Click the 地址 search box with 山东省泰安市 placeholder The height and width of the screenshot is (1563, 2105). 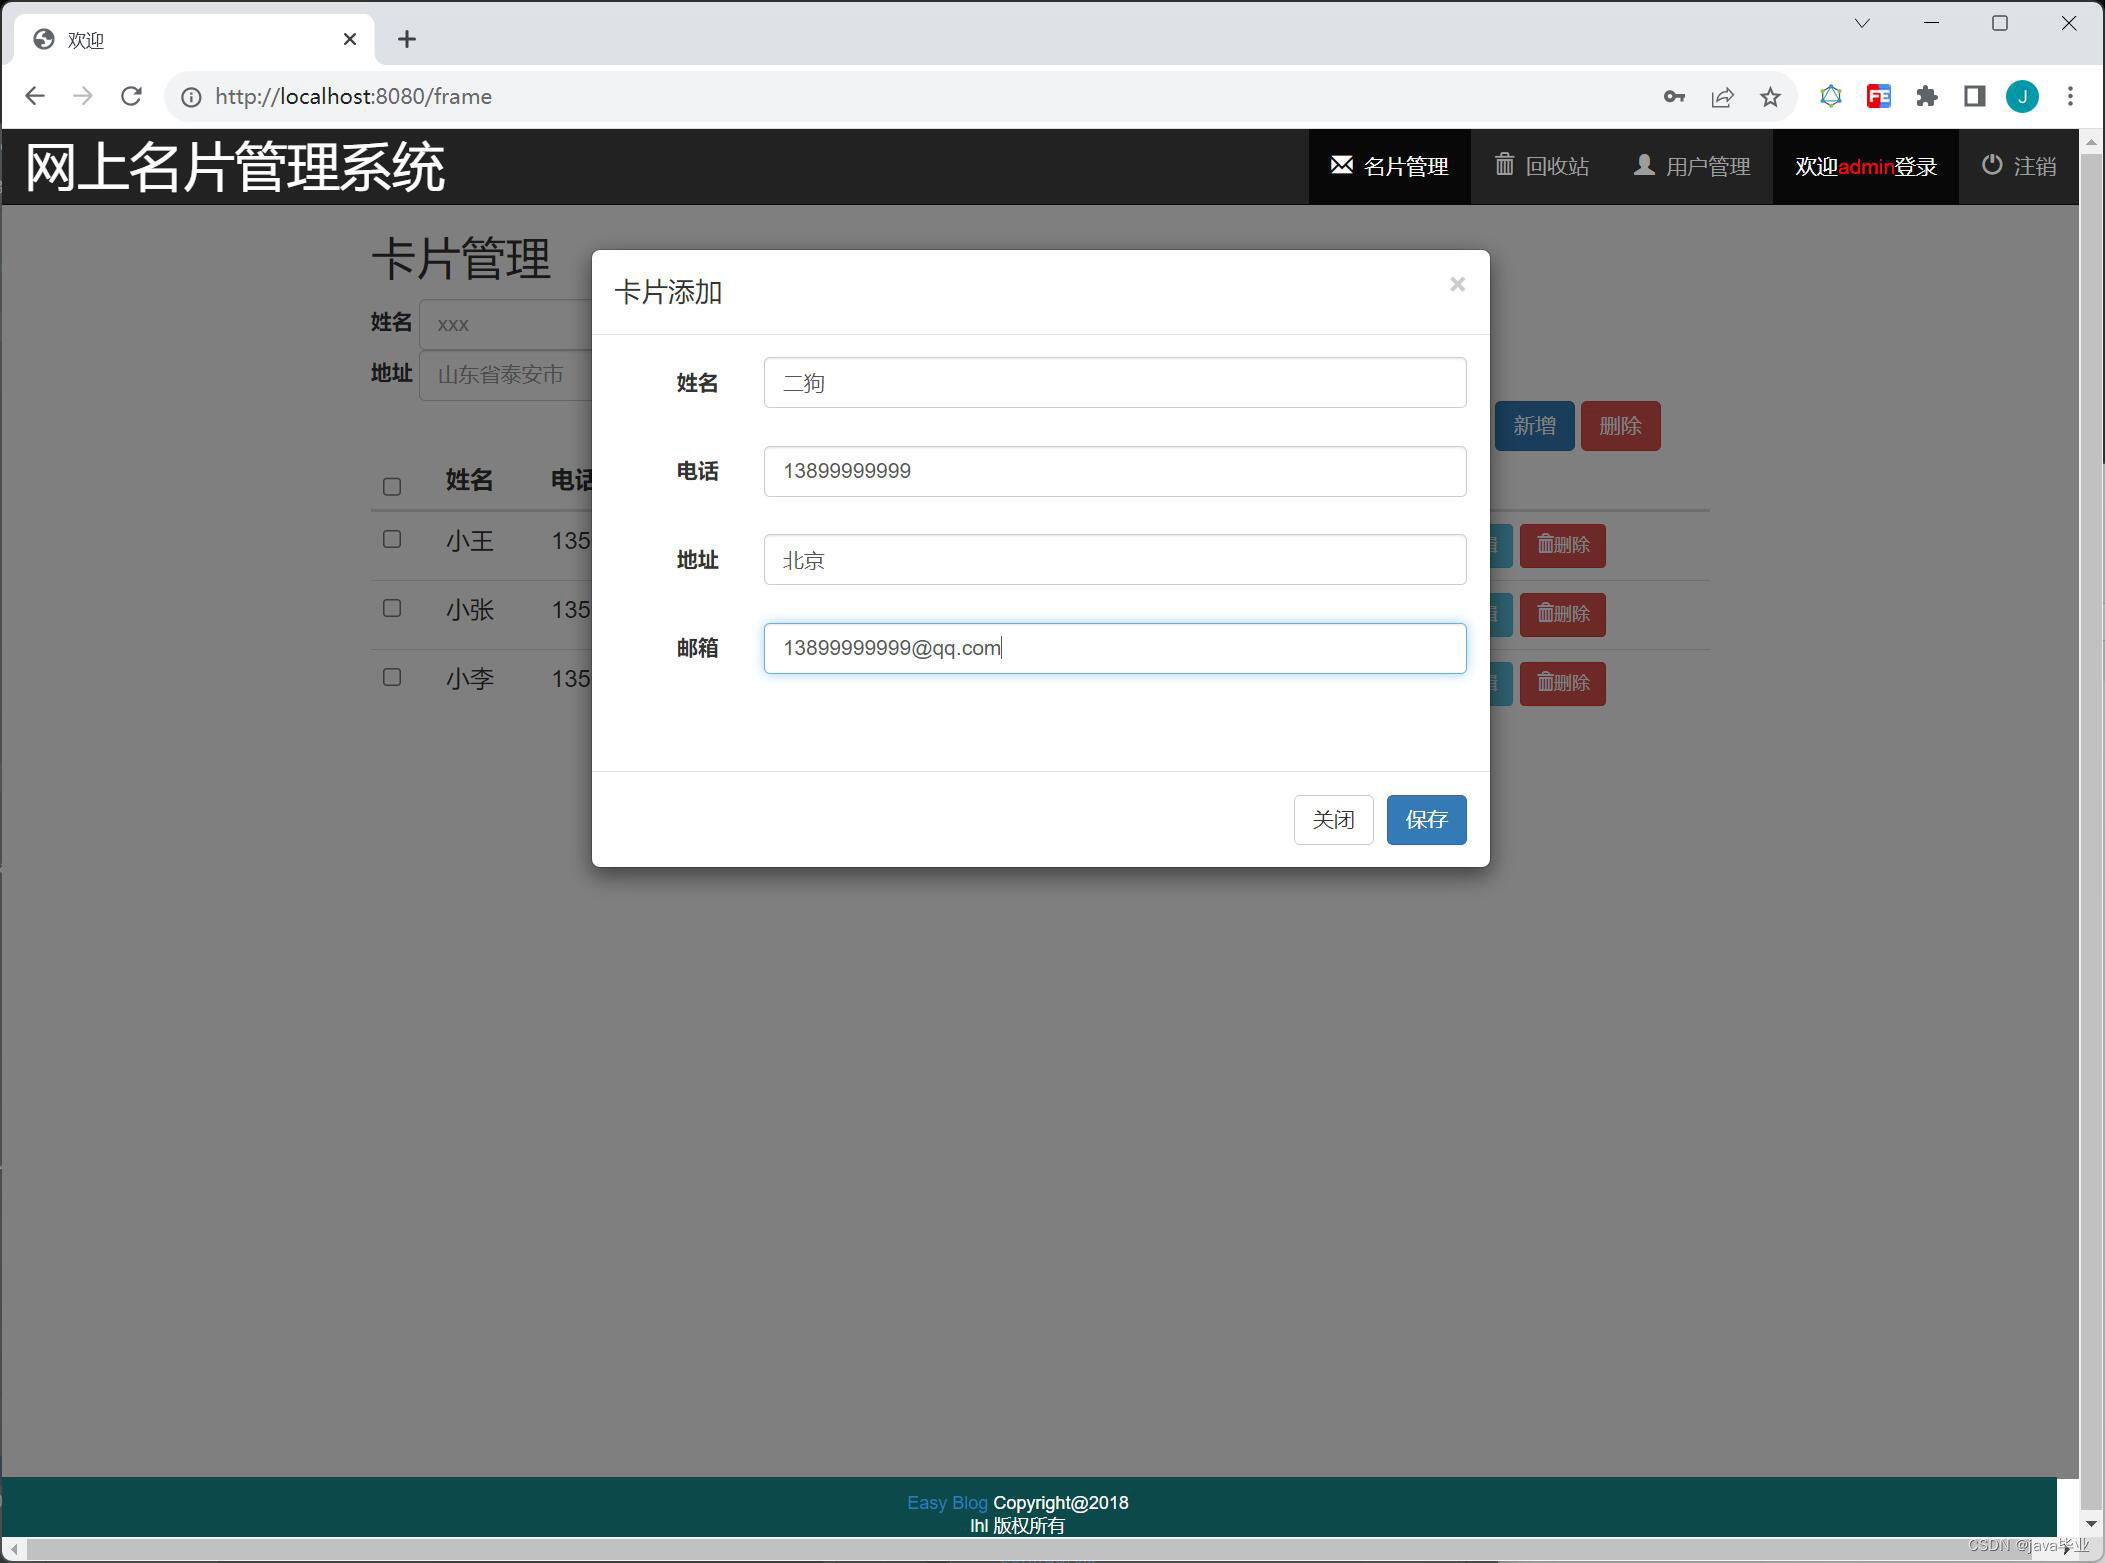click(x=506, y=375)
